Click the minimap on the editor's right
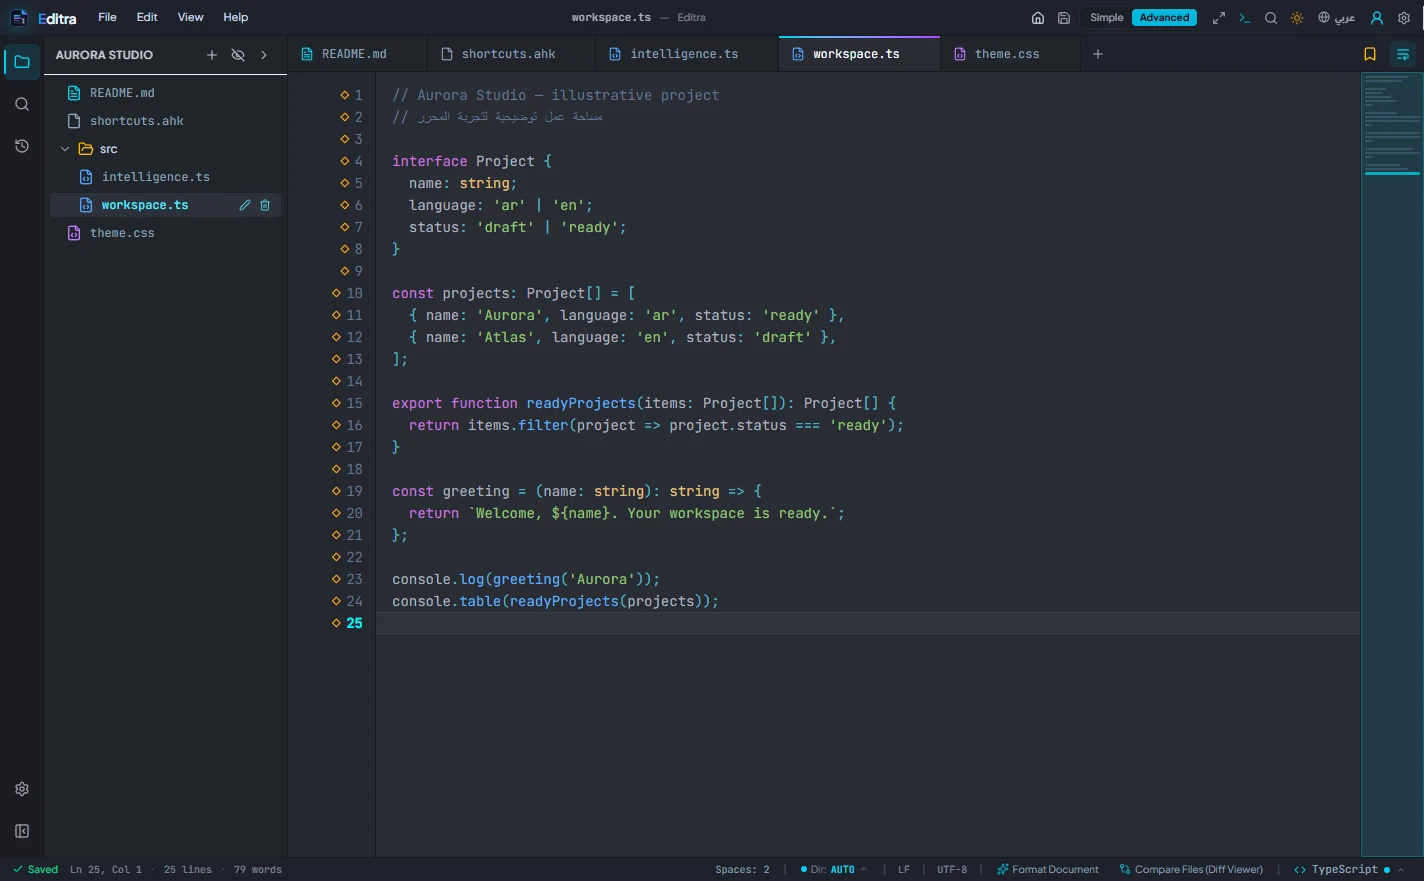 pyautogui.click(x=1391, y=464)
